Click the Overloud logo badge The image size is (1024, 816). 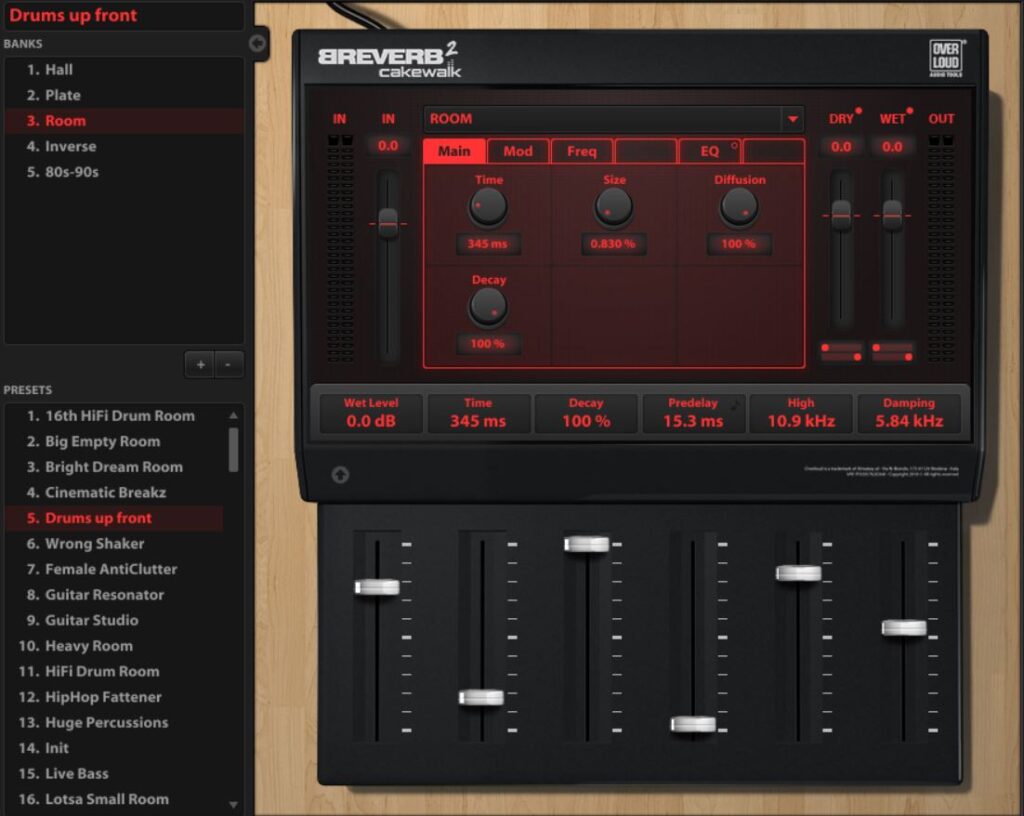(x=946, y=58)
